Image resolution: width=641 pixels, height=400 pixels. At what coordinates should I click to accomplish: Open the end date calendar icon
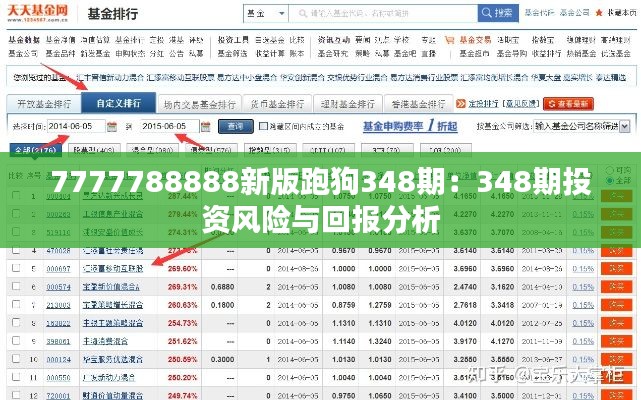(206, 127)
